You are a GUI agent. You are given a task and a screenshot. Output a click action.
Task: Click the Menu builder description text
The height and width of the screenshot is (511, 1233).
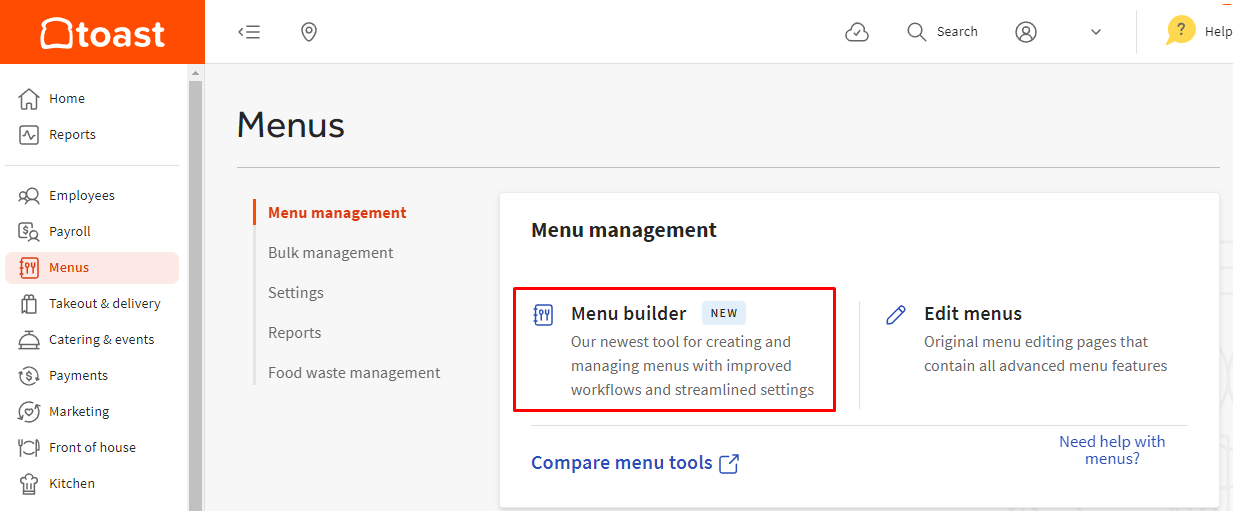(692, 366)
